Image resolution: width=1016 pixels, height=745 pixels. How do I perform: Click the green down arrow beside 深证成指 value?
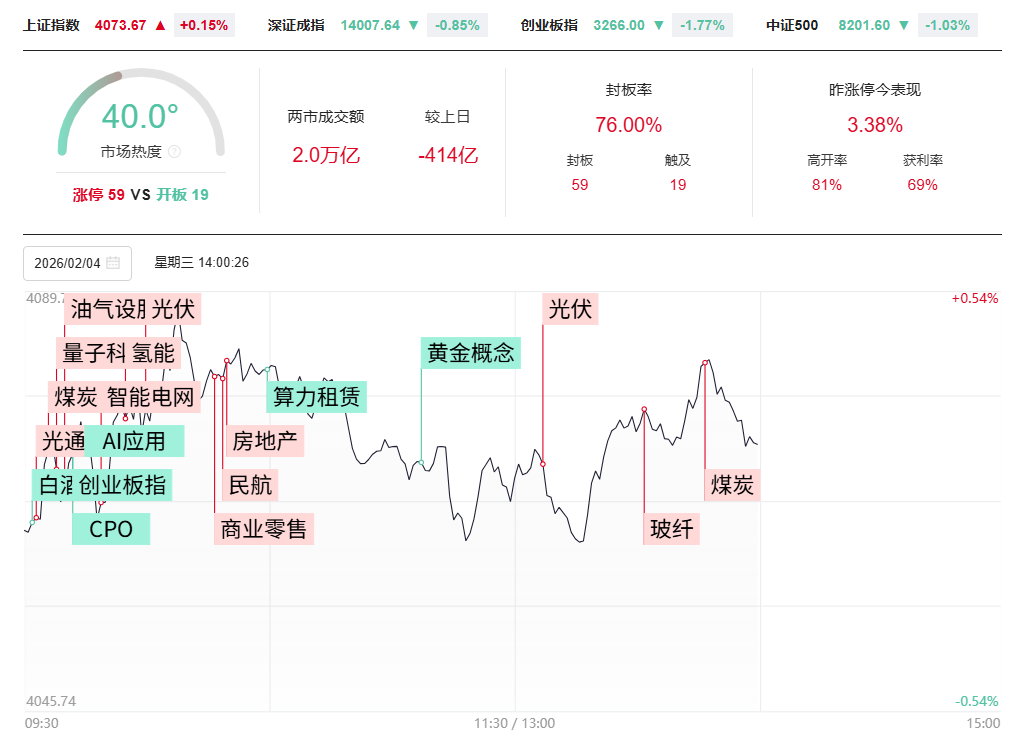(413, 25)
